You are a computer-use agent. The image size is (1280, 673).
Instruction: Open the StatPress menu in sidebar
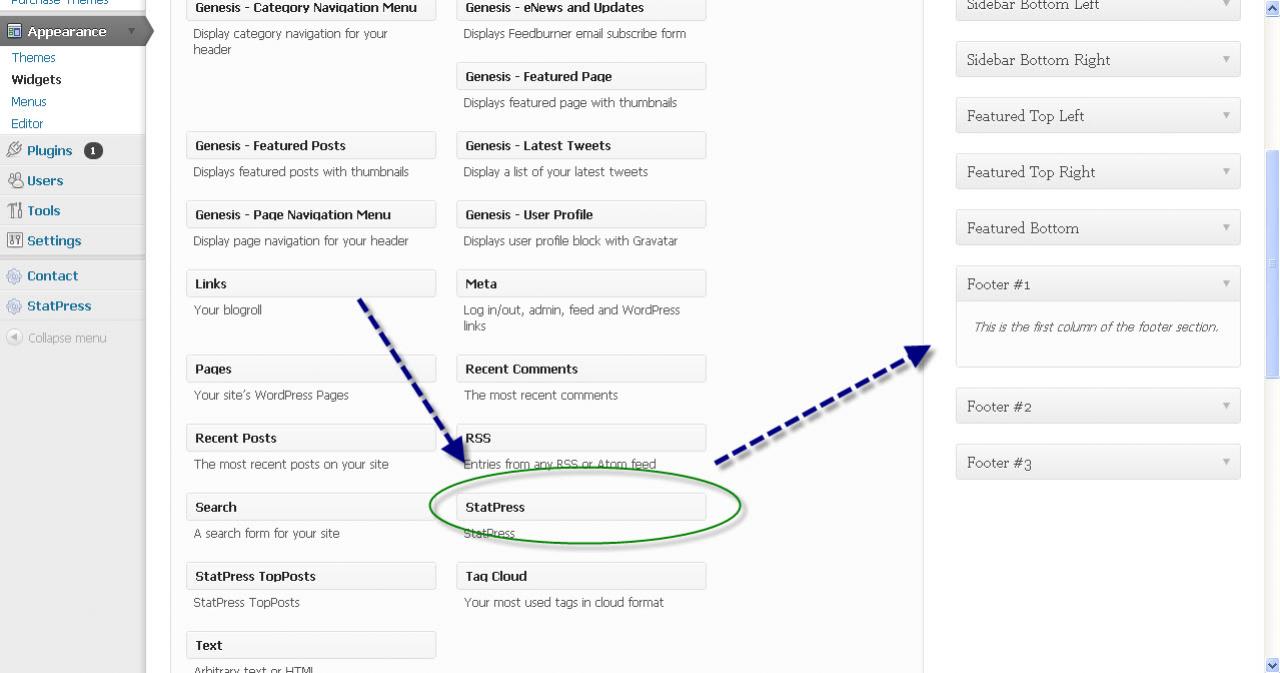pyautogui.click(x=59, y=306)
